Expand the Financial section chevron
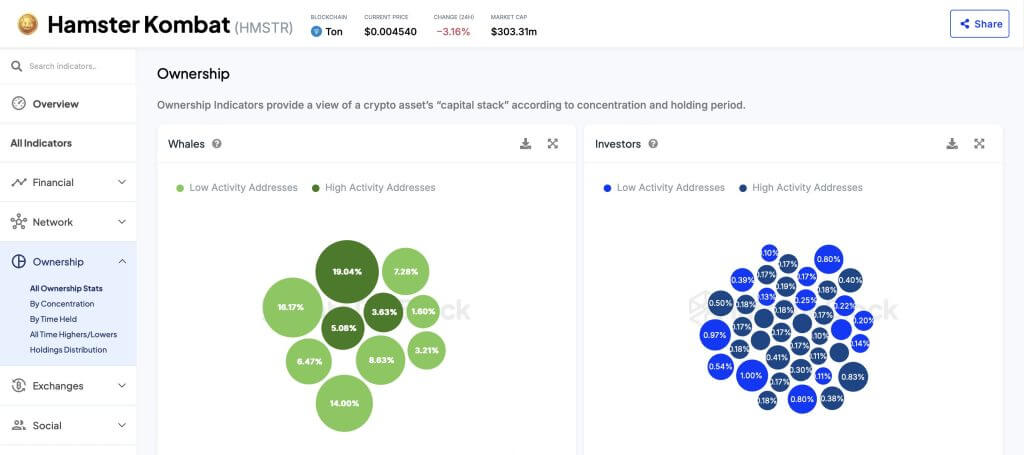 121,182
